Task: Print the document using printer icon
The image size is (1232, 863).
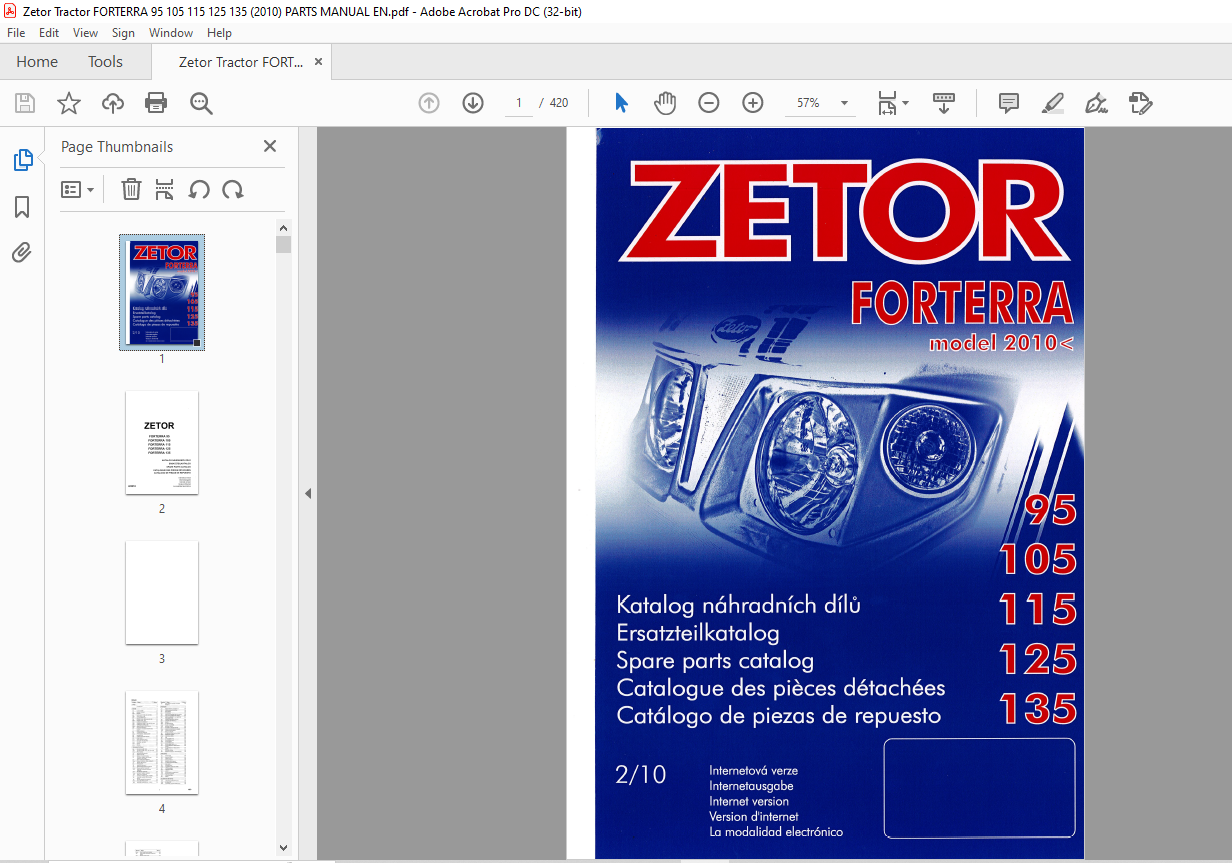Action: 156,103
